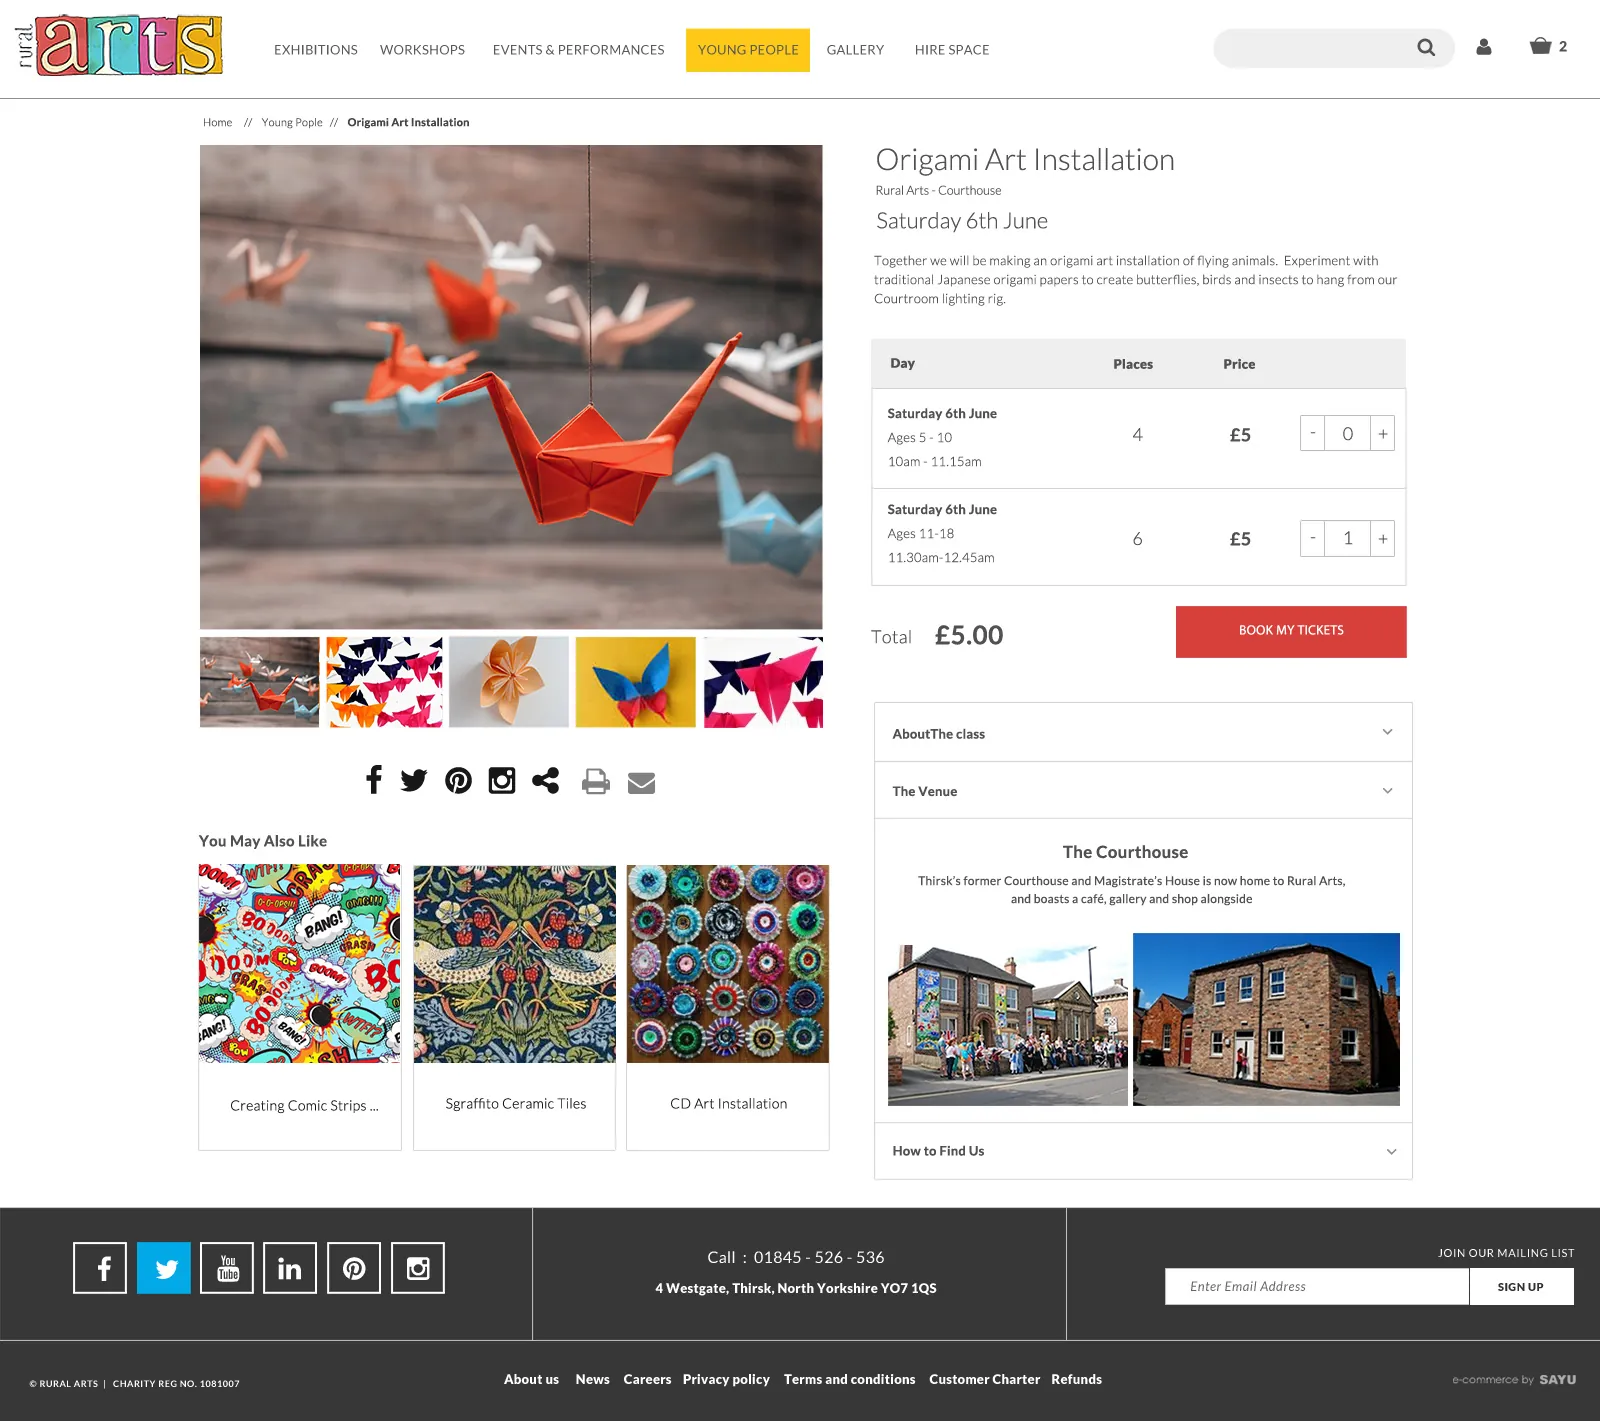Expand the AboutThe class section
This screenshot has width=1600, height=1421.
(1143, 733)
